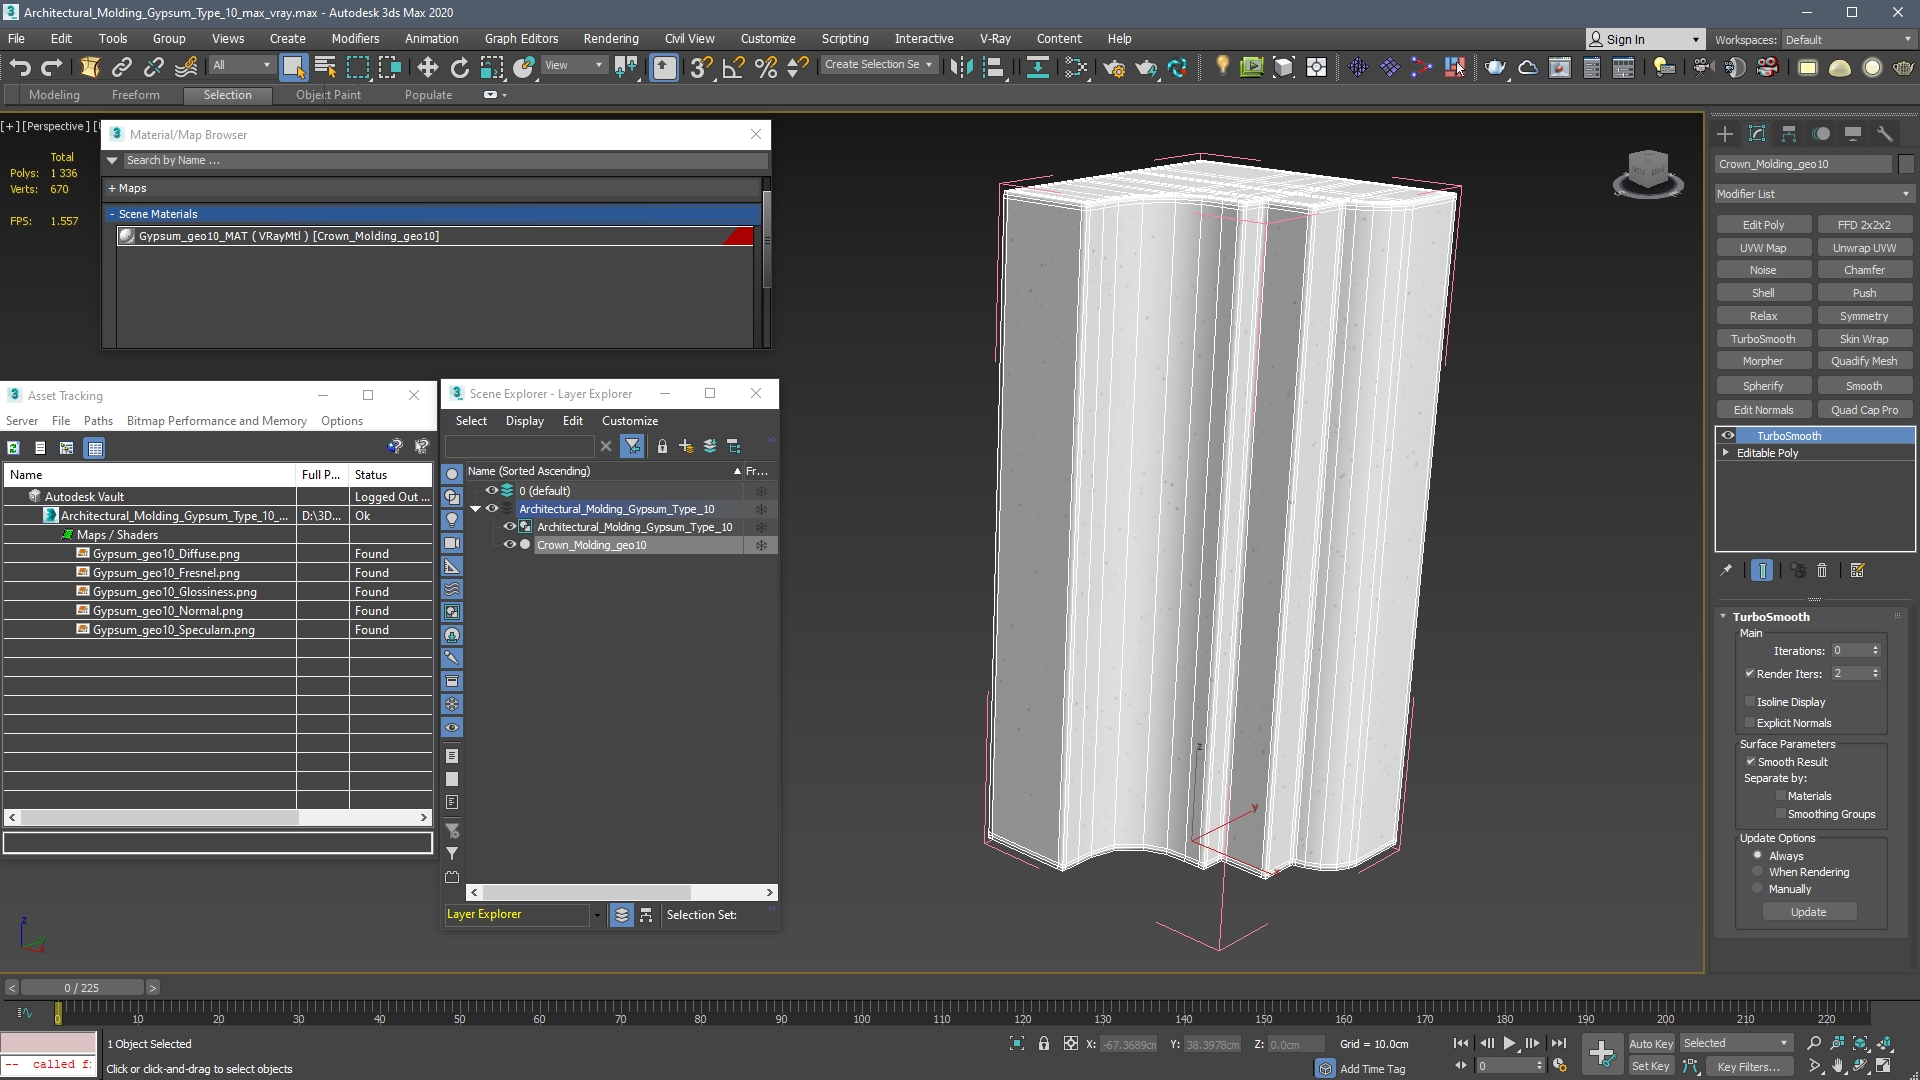Expand the Maps group in Material Browser
The image size is (1920, 1080).
[x=112, y=188]
